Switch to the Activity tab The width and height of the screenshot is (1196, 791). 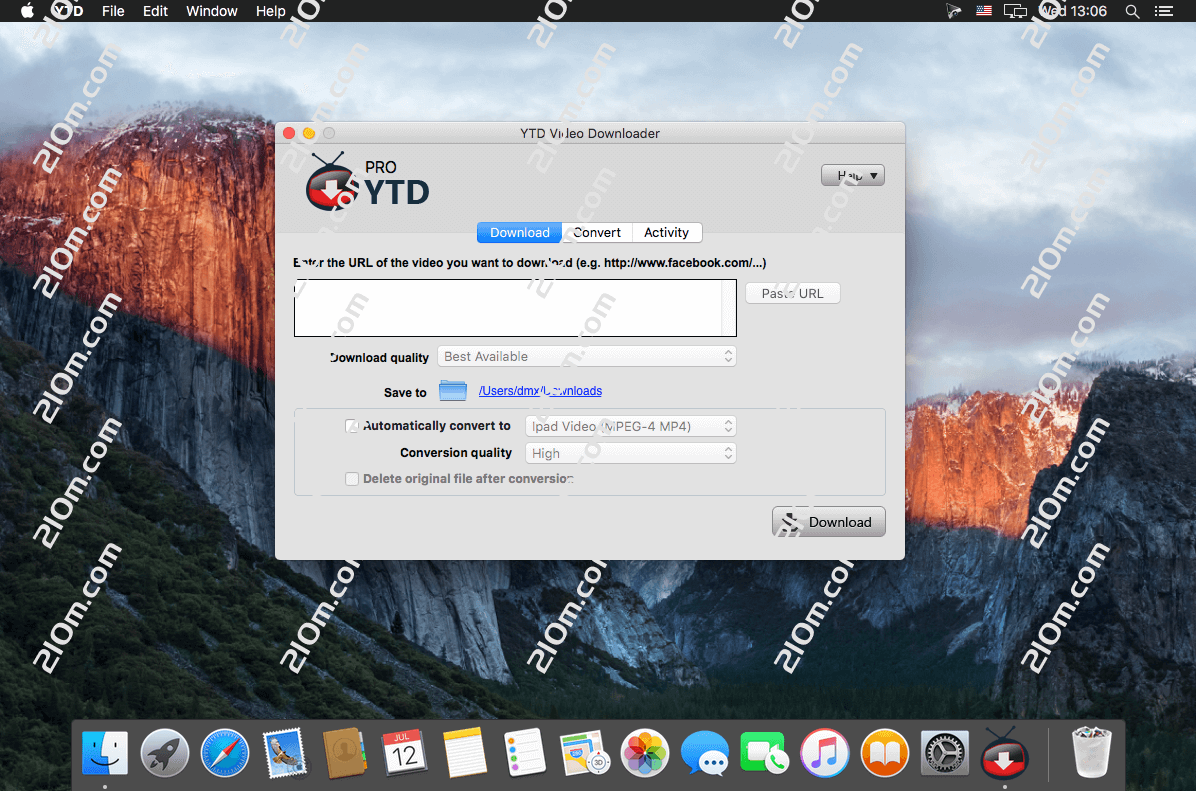pos(667,233)
